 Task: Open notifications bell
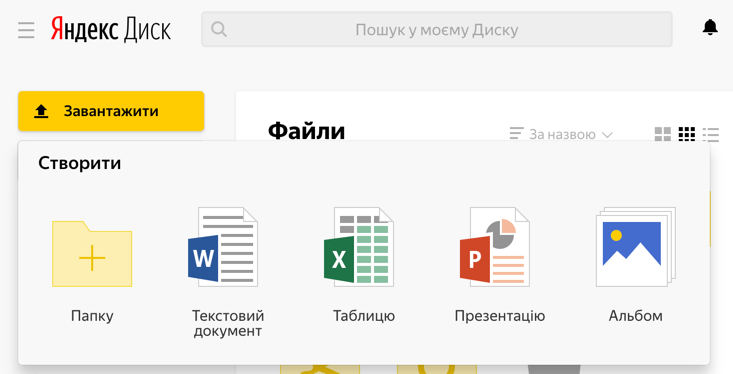710,28
